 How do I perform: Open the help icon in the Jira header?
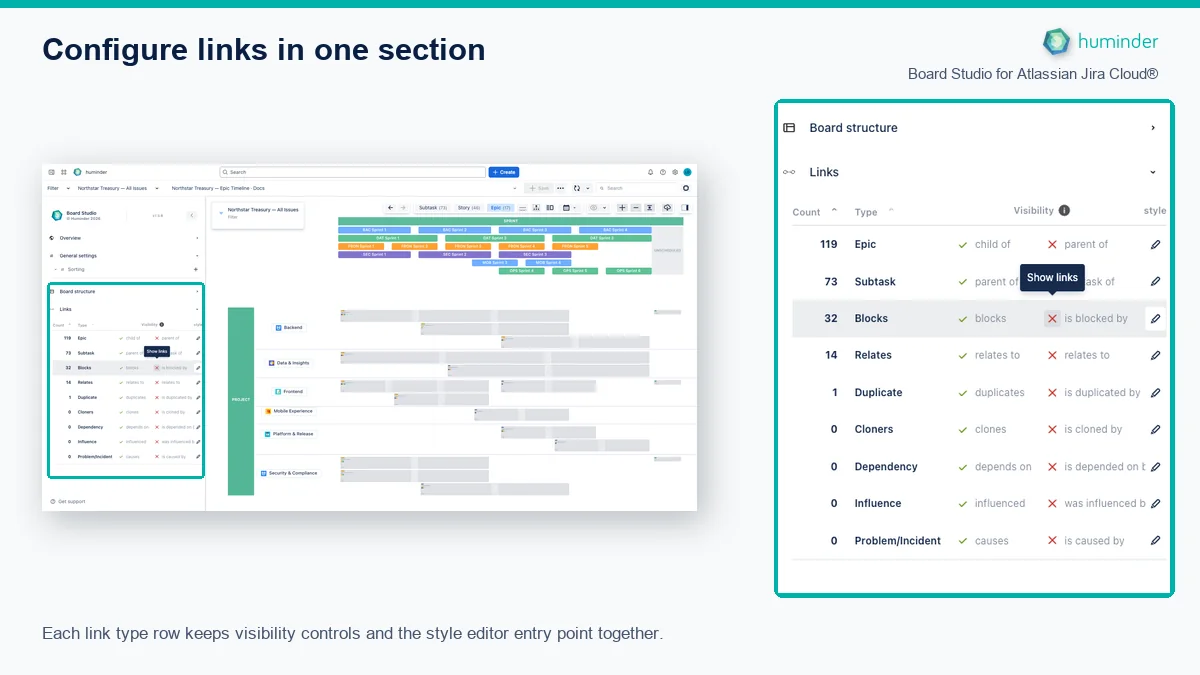[x=662, y=172]
